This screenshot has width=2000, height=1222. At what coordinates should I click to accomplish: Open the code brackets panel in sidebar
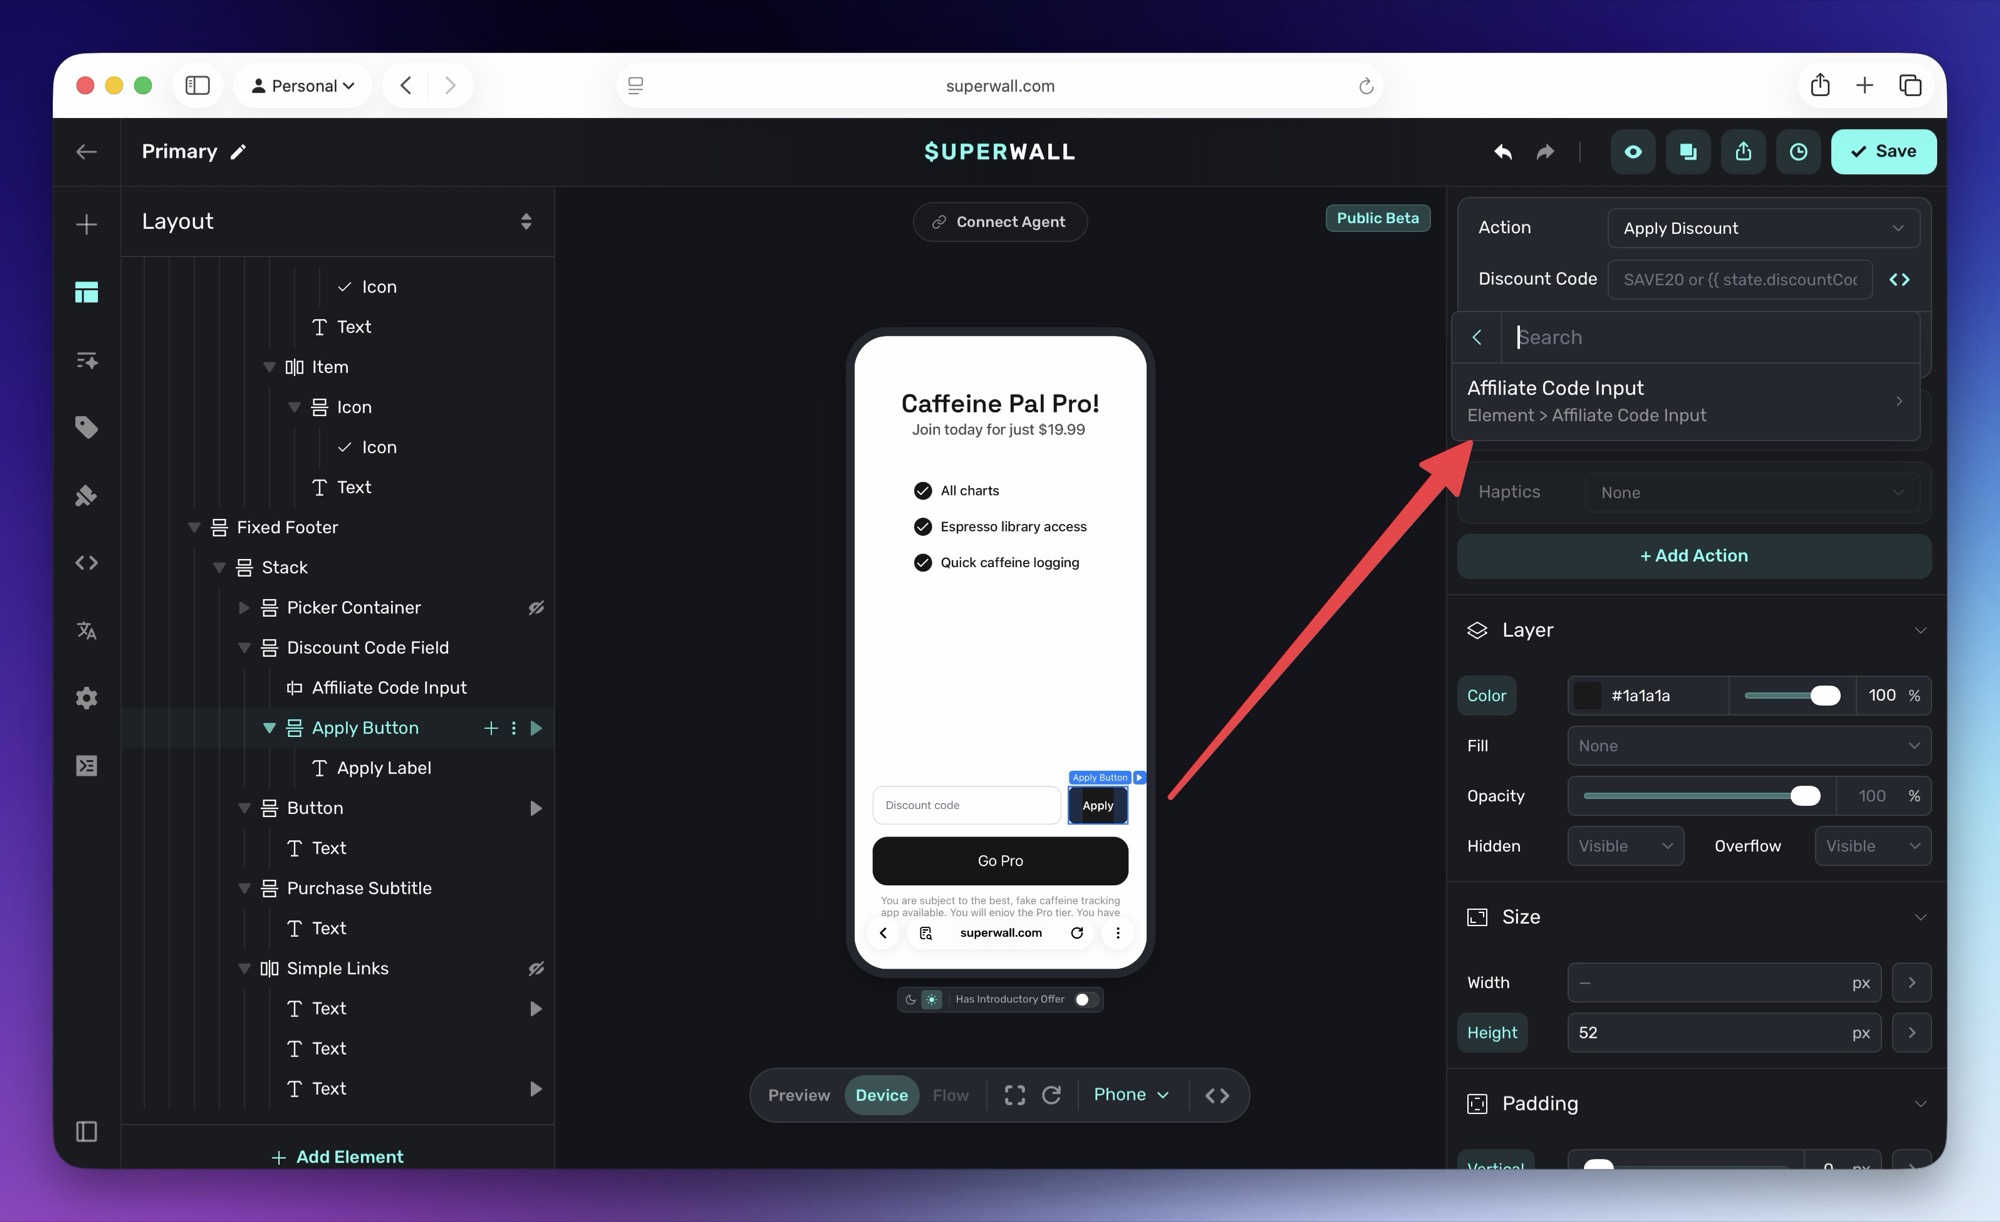coord(86,563)
